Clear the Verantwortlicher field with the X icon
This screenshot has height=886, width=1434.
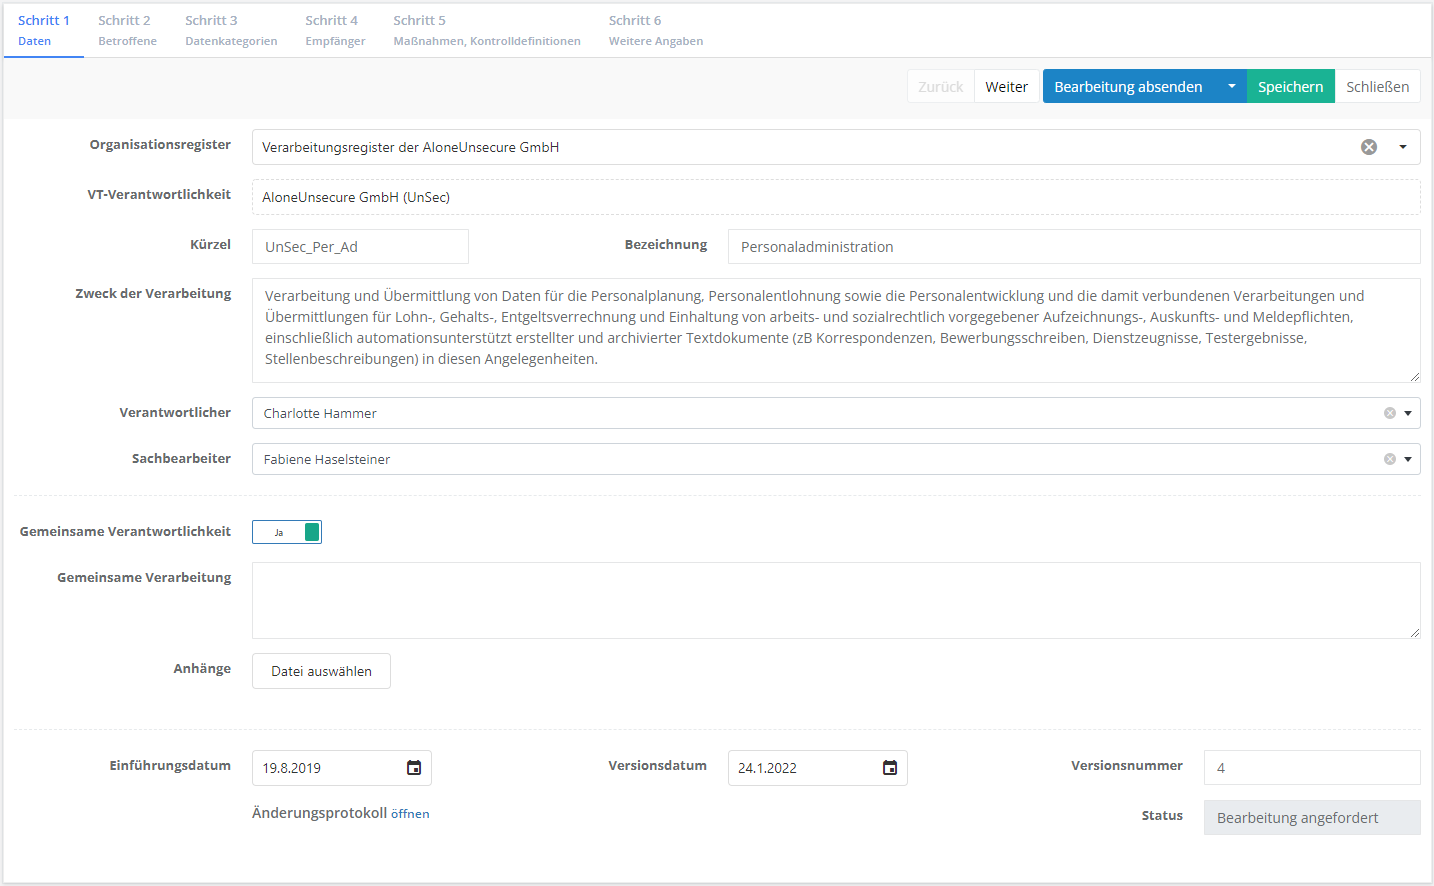coord(1389,413)
